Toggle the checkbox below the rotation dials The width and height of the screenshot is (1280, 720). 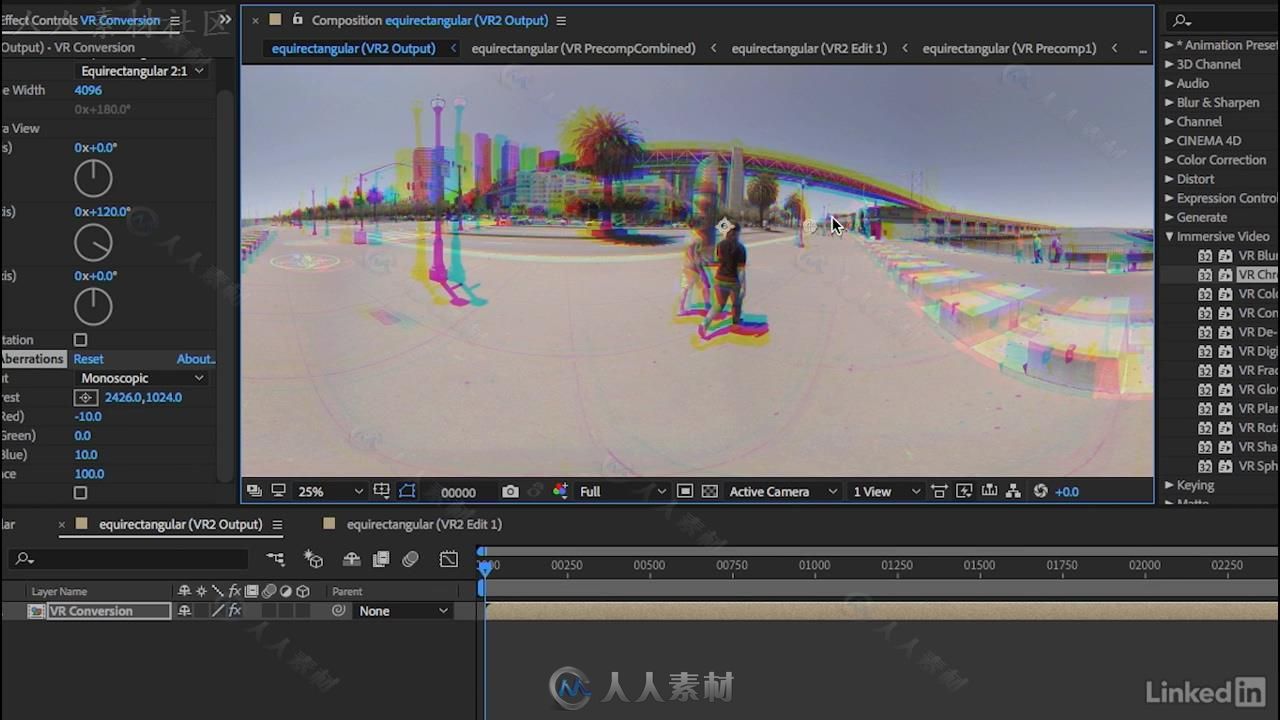80,340
